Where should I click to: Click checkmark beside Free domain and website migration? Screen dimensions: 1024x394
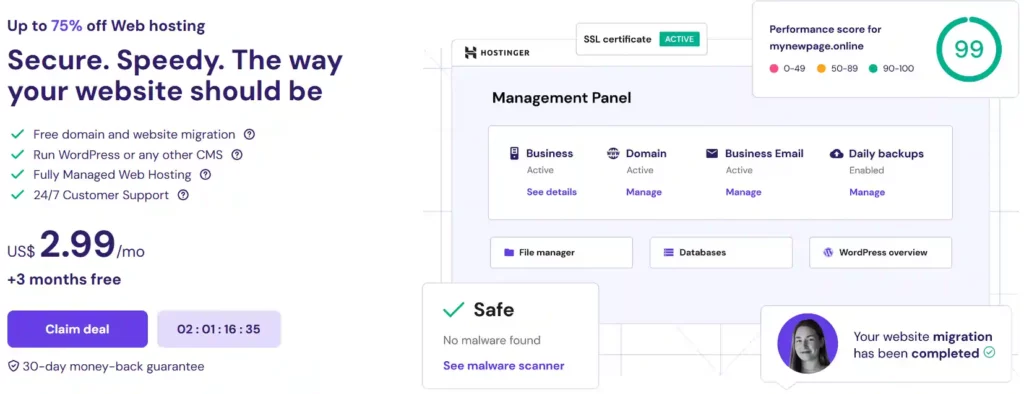pos(17,135)
